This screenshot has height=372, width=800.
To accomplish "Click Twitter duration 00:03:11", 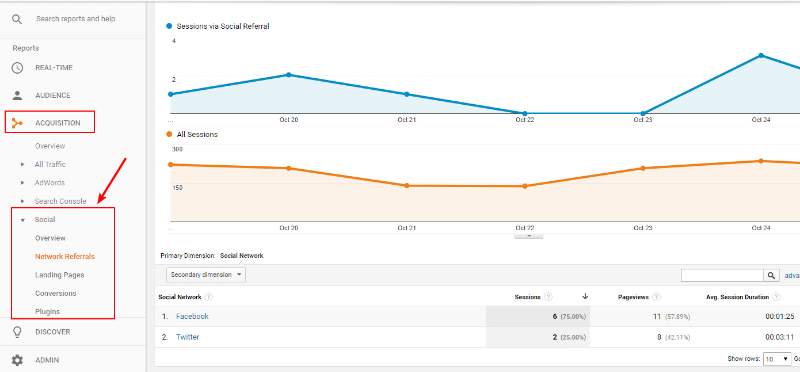I will 780,337.
